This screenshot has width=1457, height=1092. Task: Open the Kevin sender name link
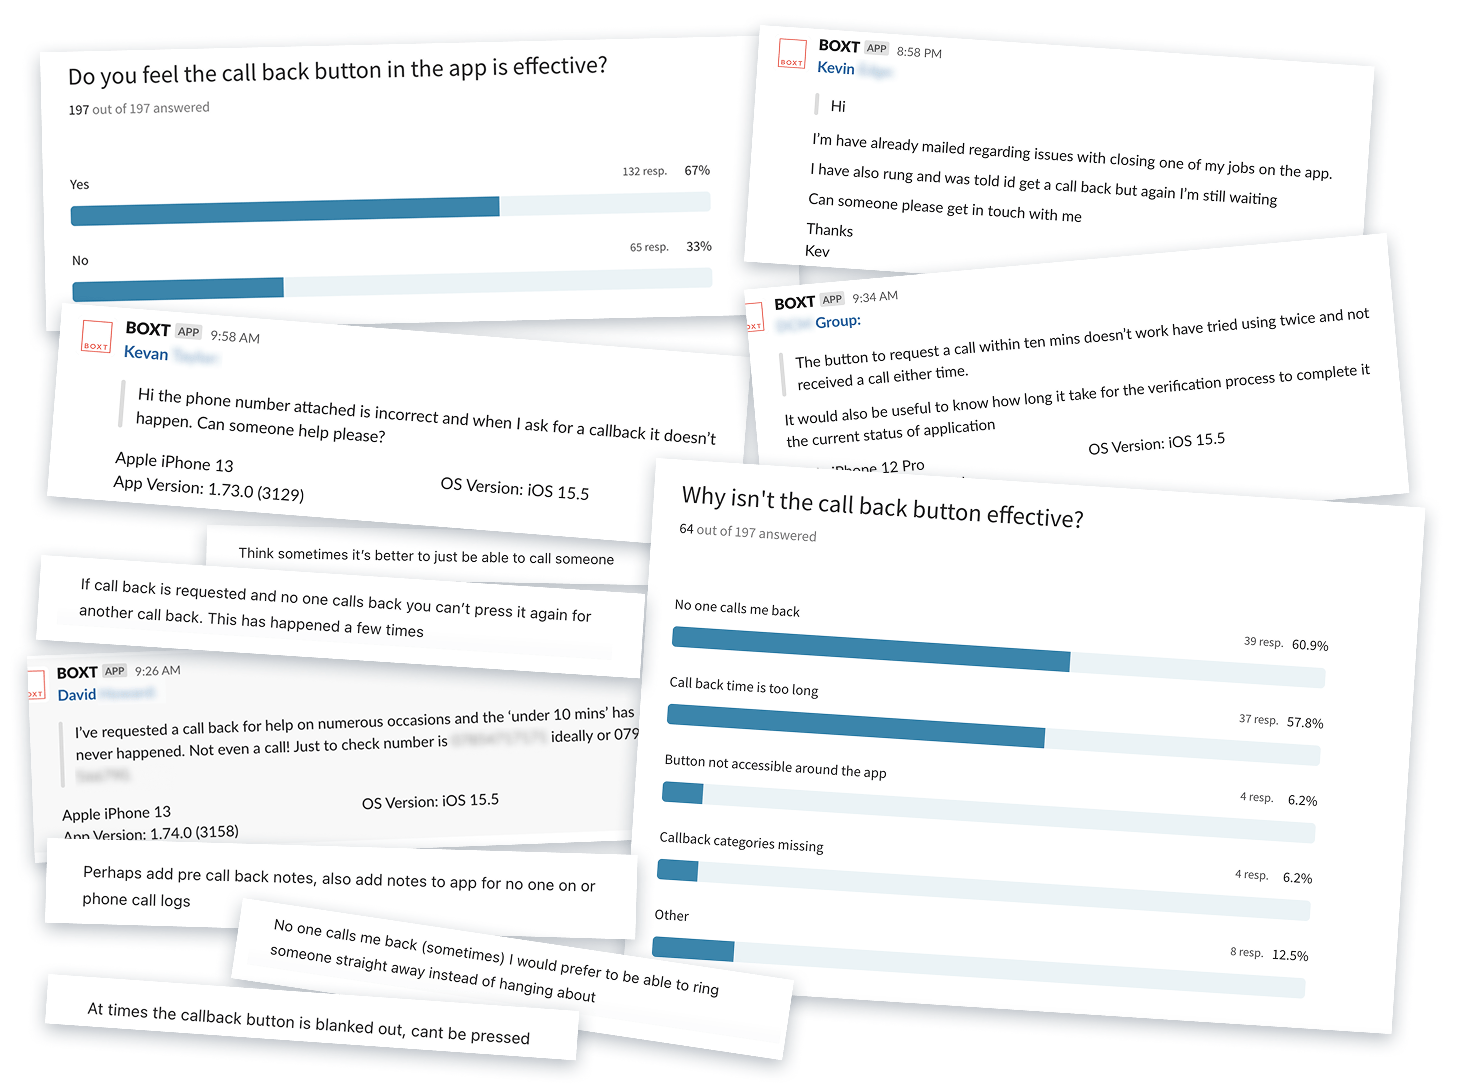[x=836, y=68]
